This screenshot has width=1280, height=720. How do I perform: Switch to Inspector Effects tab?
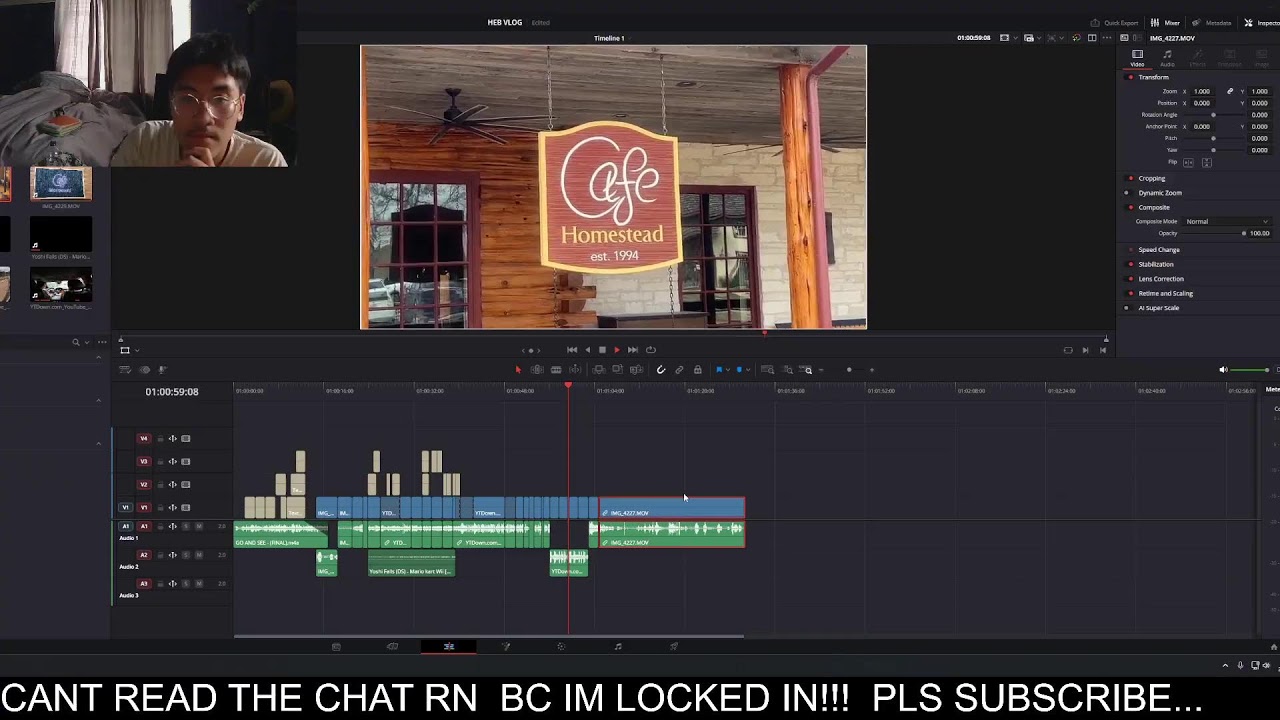coord(1198,58)
